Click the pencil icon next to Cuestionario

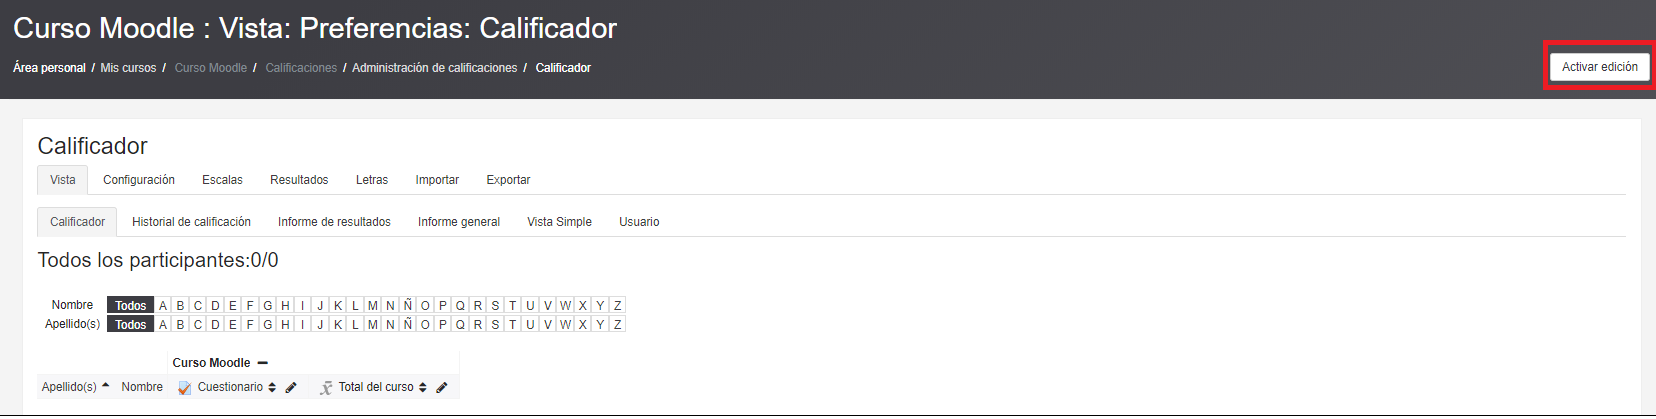pyautogui.click(x=291, y=388)
